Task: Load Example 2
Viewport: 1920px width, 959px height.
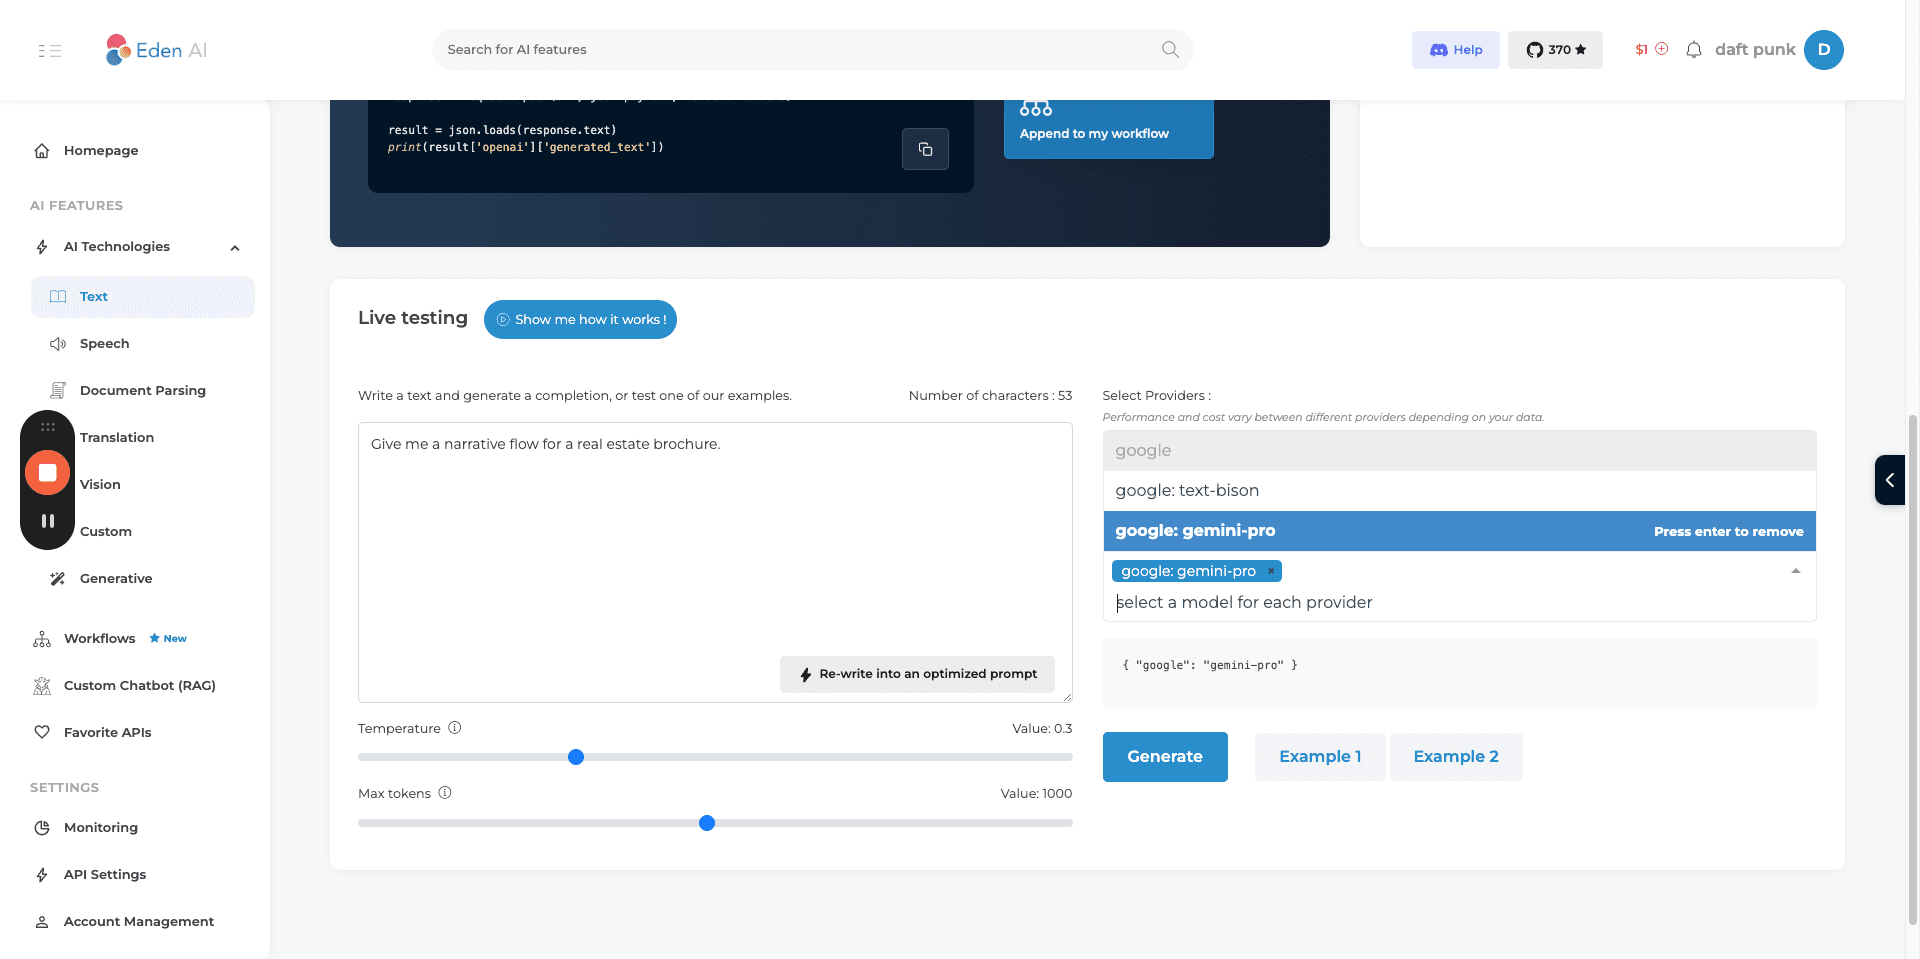Action: [x=1456, y=757]
